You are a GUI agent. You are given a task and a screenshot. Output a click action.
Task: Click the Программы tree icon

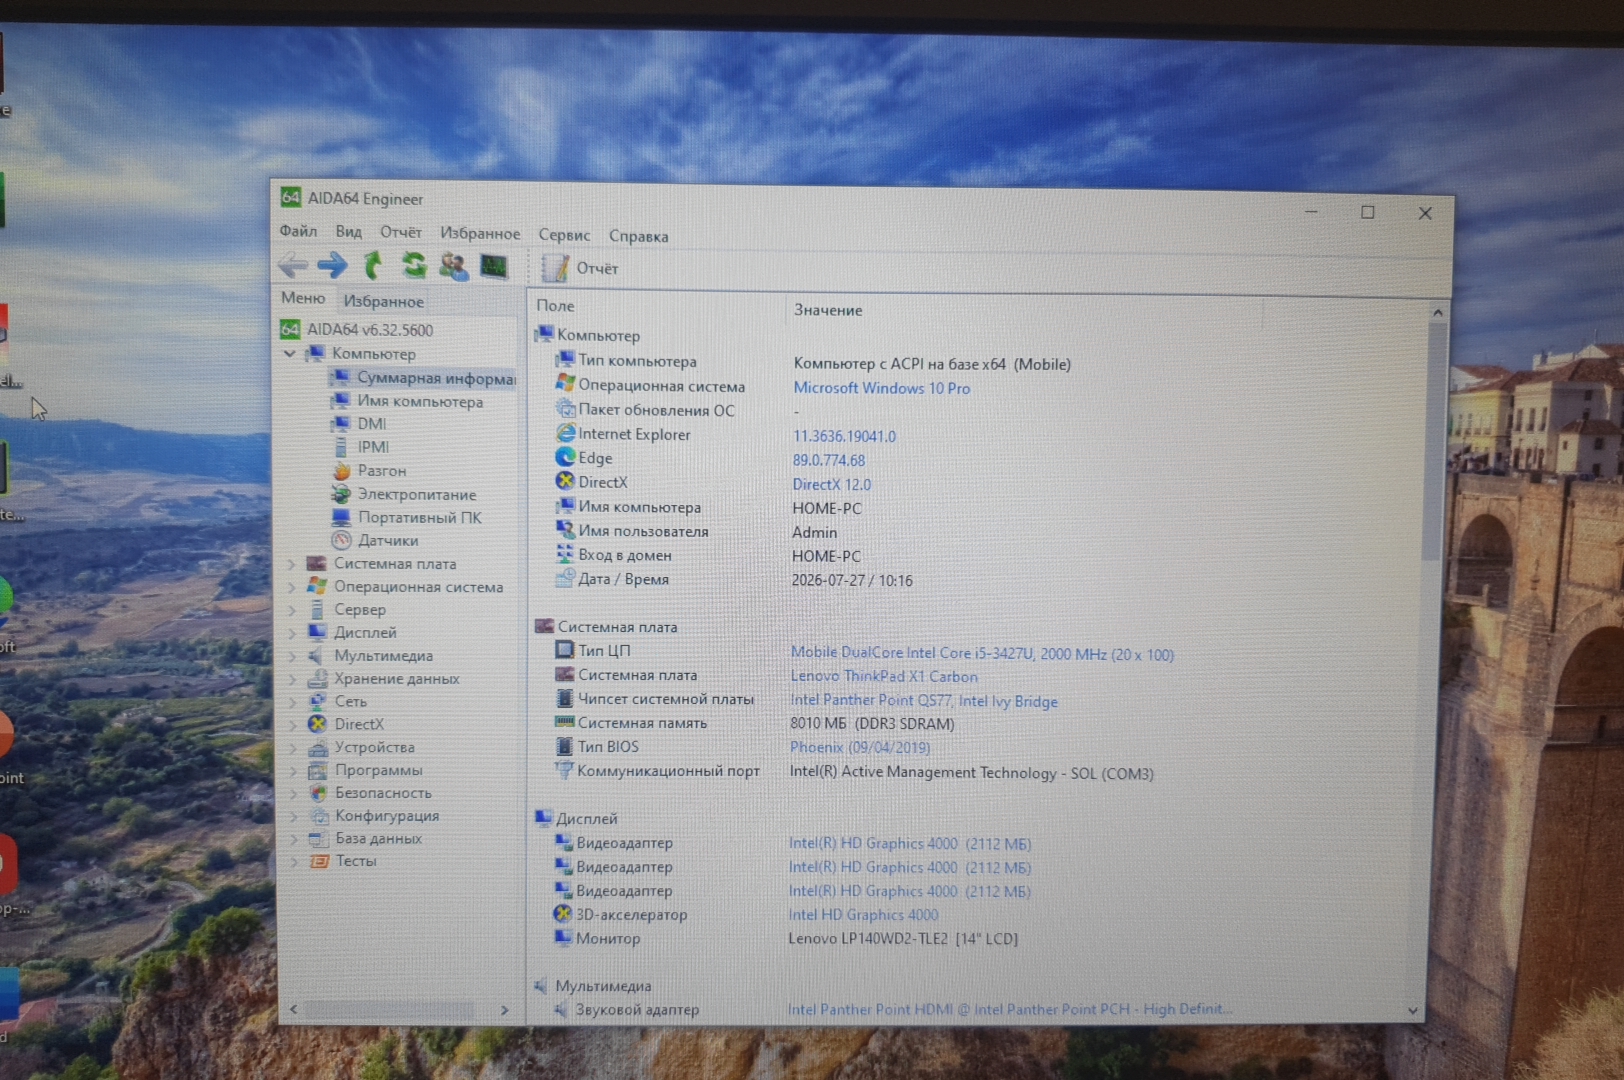[x=318, y=770]
